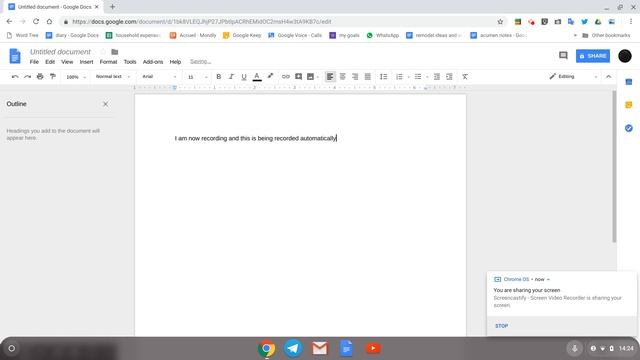Toggle underline formatting
This screenshot has height=360, width=640.
click(244, 77)
